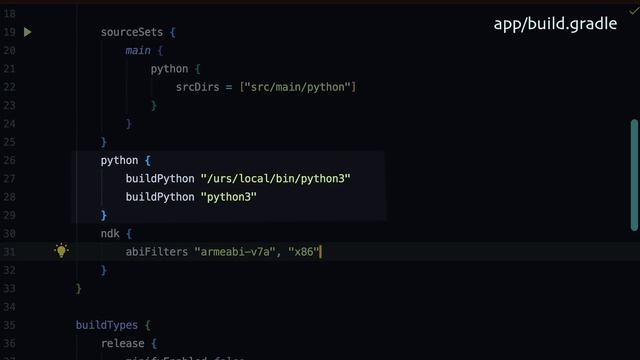Grab the vertical editor scrollbar thumb

[634, 175]
